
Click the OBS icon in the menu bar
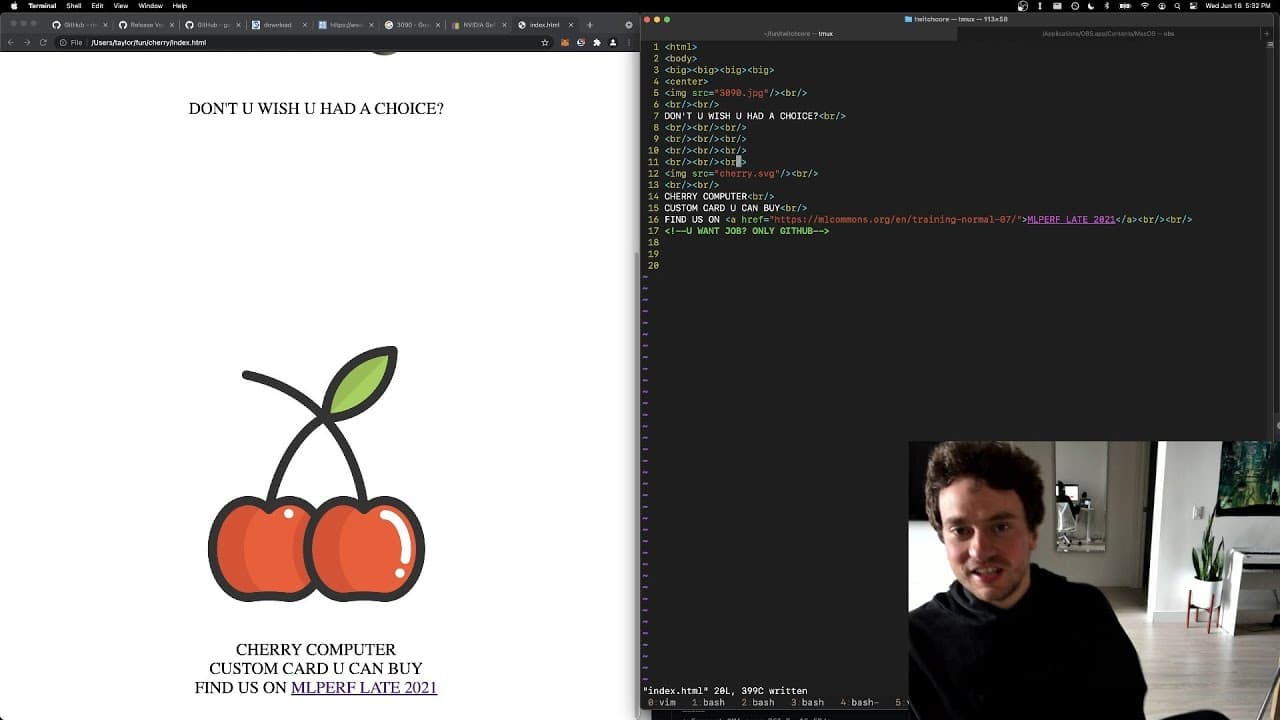[x=1022, y=6]
